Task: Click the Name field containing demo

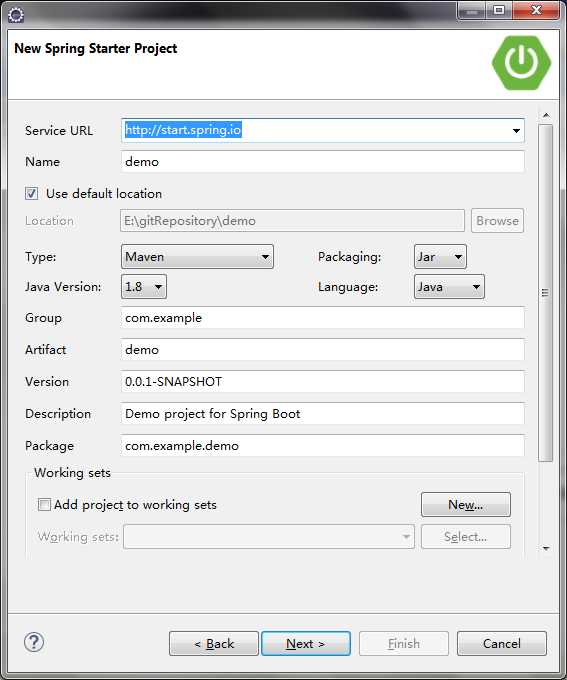Action: 323,162
